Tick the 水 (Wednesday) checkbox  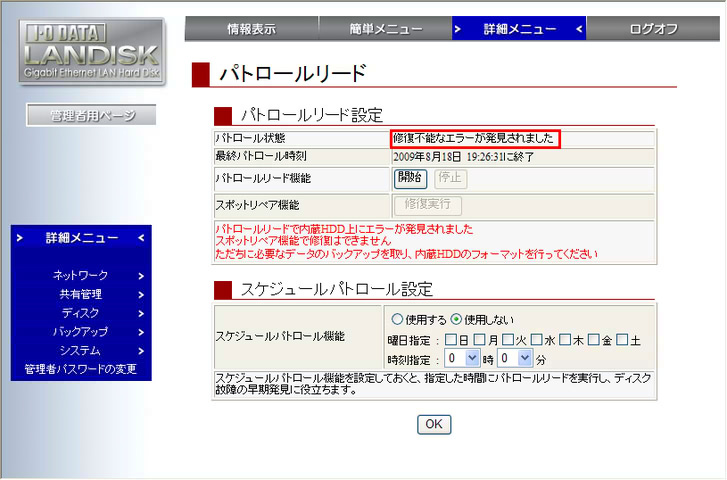point(536,340)
